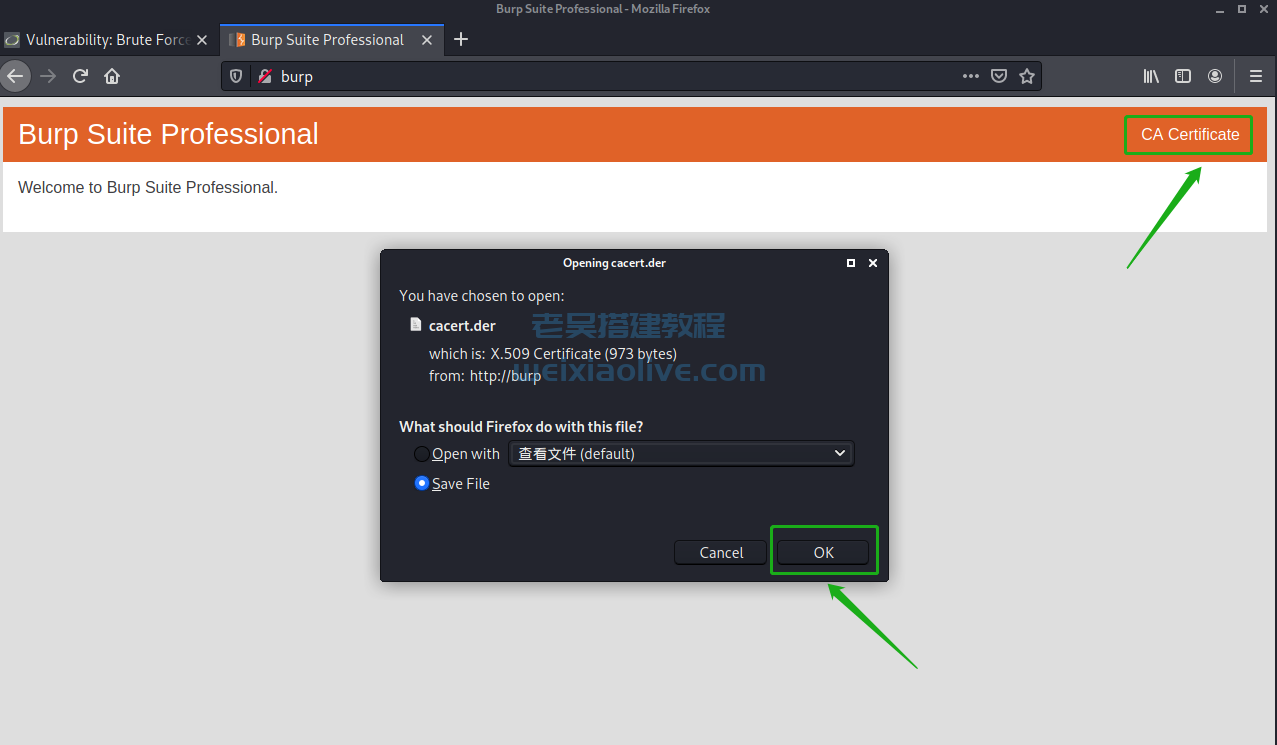This screenshot has width=1277, height=745.
Task: Reload the current burp page
Action: pyautogui.click(x=81, y=76)
